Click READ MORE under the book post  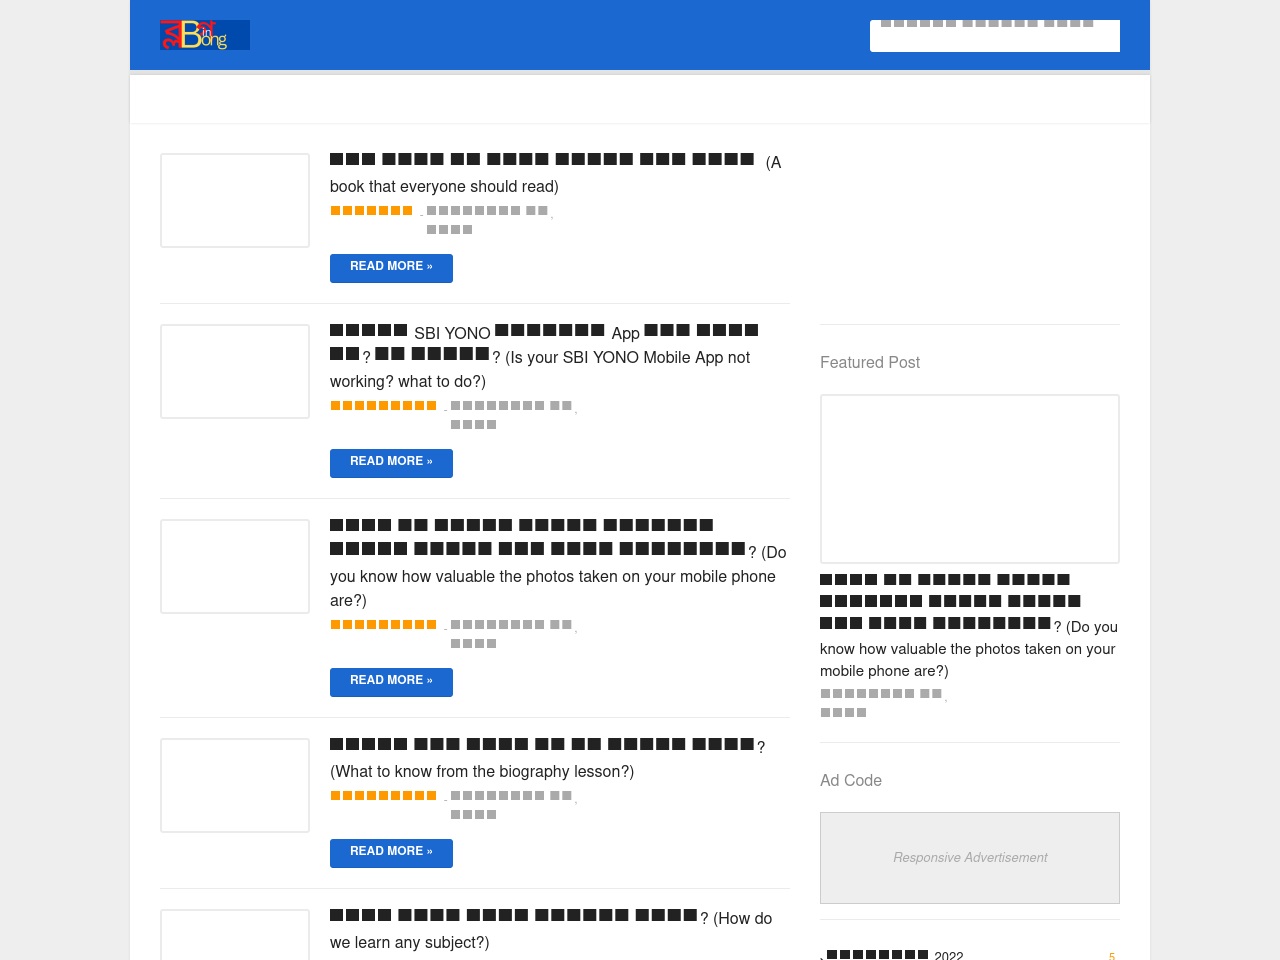pos(391,268)
